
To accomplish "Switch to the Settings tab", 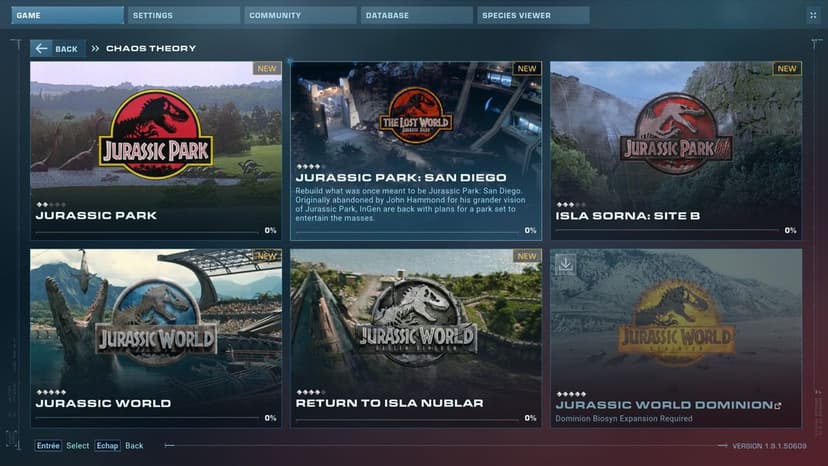I will click(x=184, y=15).
